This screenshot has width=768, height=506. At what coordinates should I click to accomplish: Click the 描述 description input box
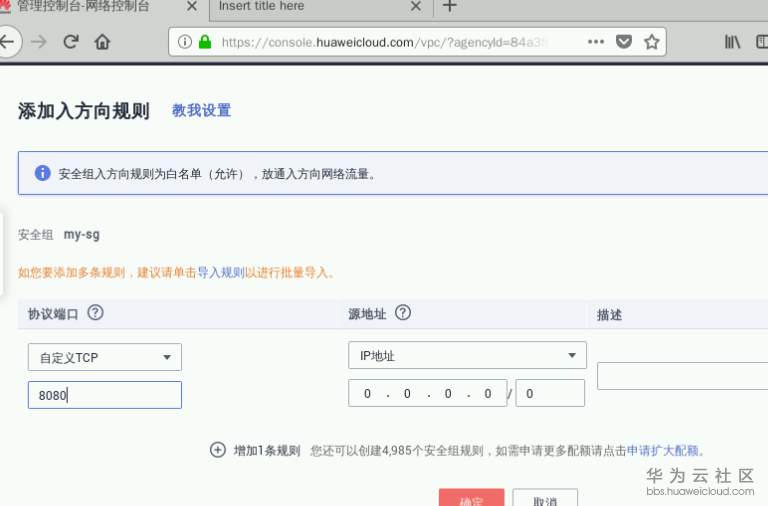coord(682,376)
